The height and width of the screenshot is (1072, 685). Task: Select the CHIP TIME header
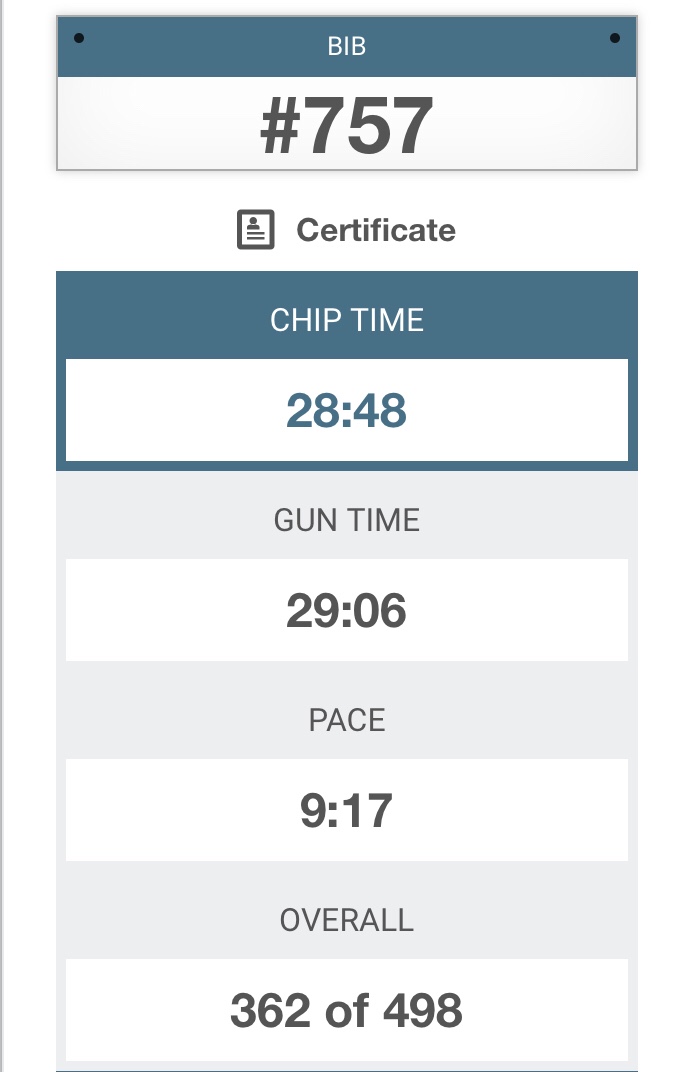(x=346, y=320)
